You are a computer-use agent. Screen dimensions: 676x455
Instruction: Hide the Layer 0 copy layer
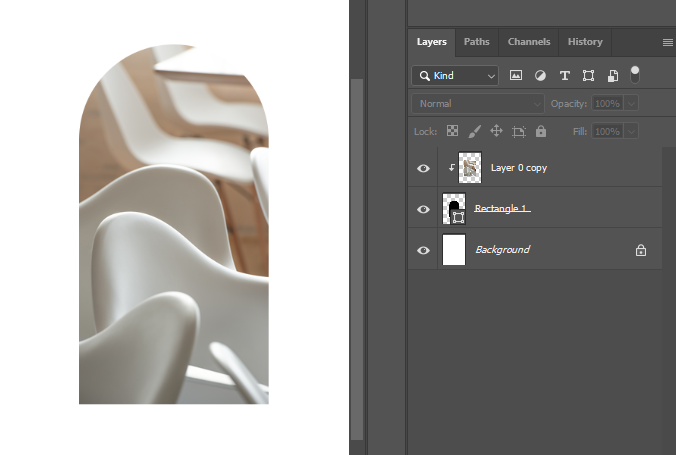pos(423,168)
